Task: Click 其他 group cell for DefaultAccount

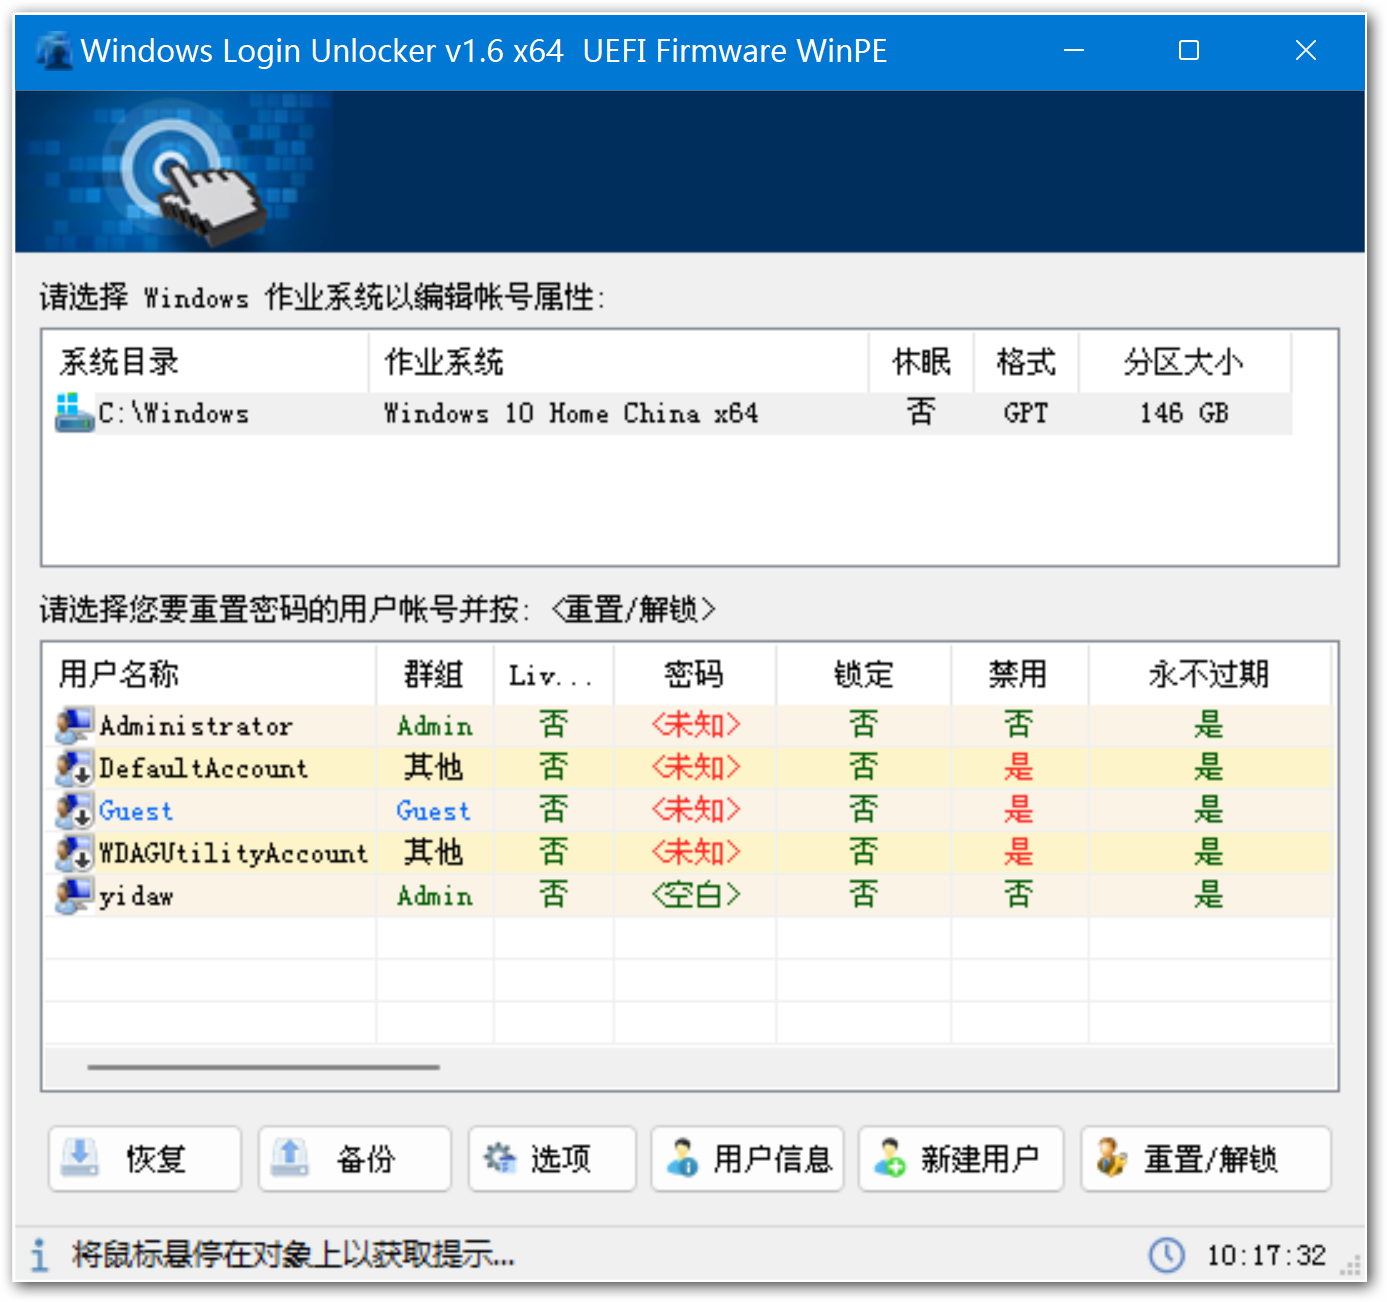Action: point(434,768)
